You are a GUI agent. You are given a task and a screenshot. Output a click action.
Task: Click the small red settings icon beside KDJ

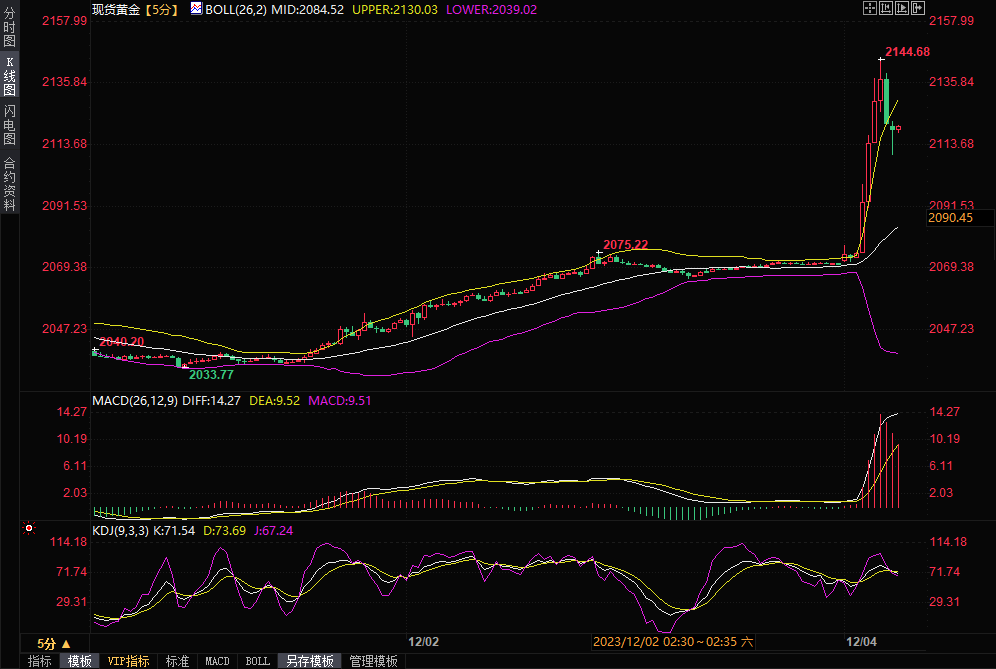[x=28, y=528]
